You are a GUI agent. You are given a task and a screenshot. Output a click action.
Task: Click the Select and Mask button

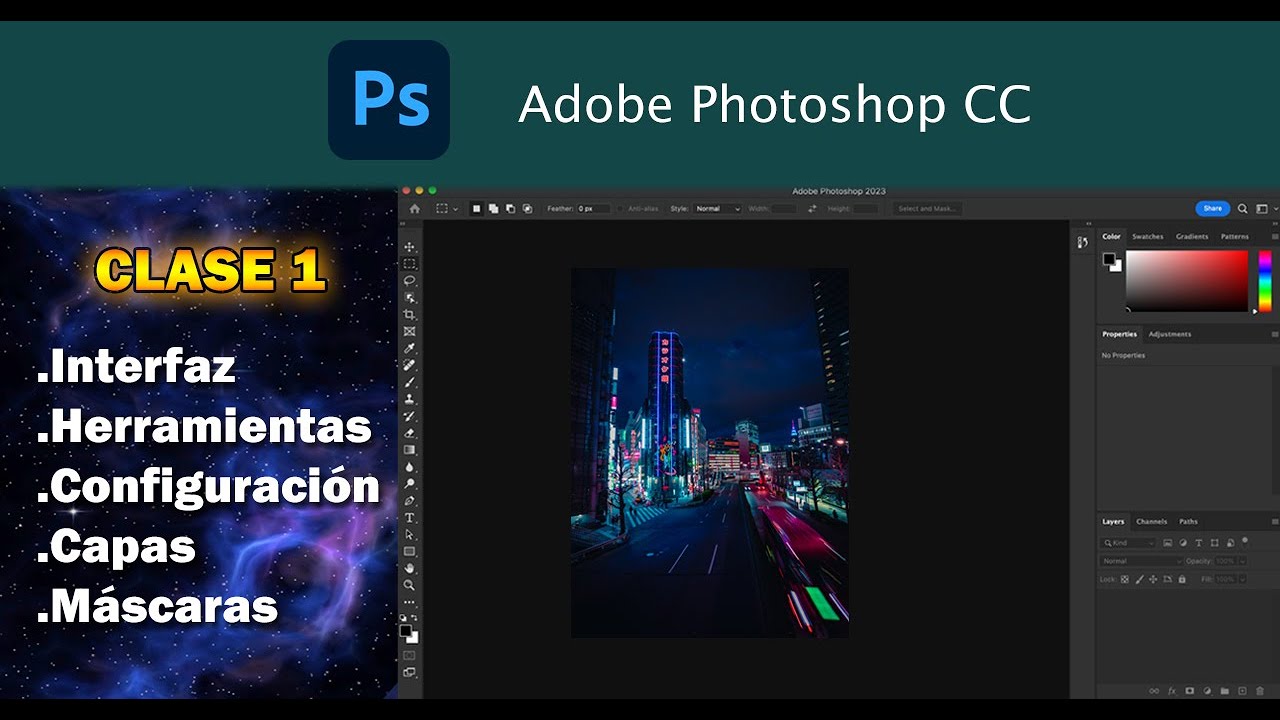click(928, 209)
